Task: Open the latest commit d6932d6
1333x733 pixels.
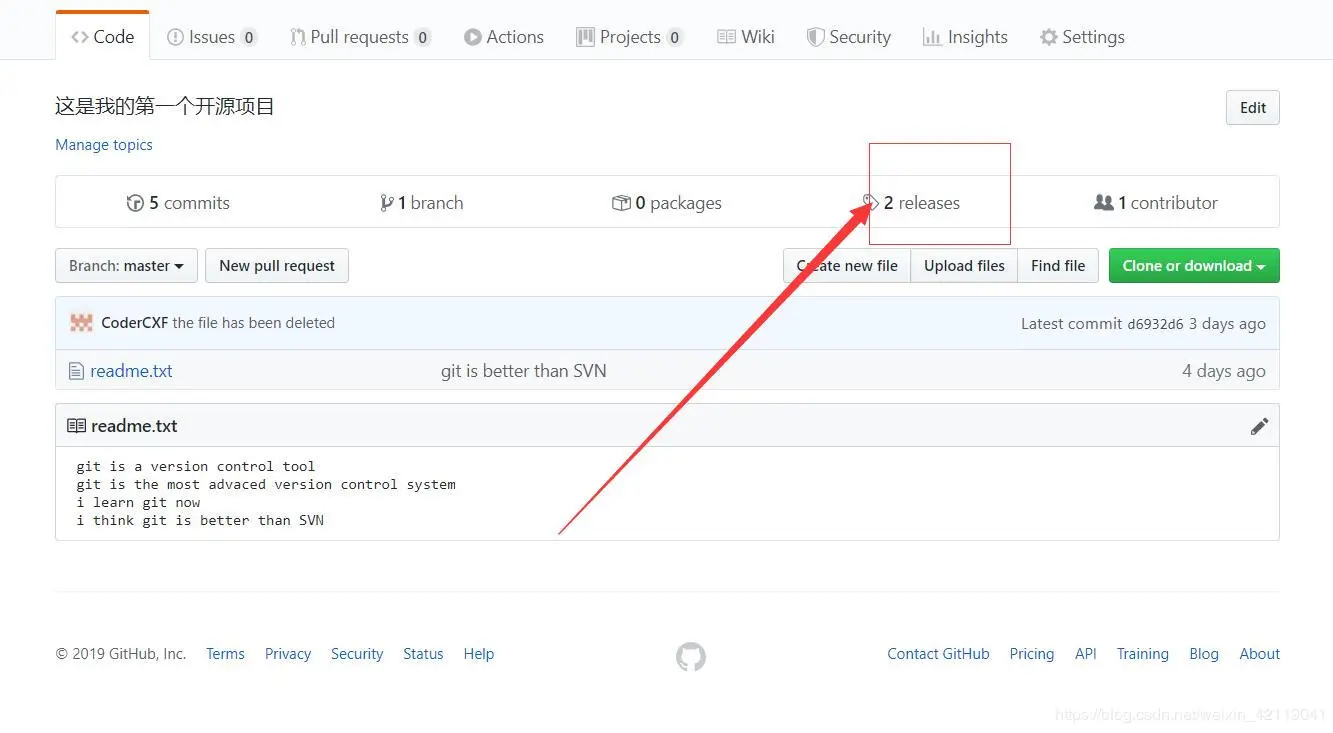Action: point(1156,324)
